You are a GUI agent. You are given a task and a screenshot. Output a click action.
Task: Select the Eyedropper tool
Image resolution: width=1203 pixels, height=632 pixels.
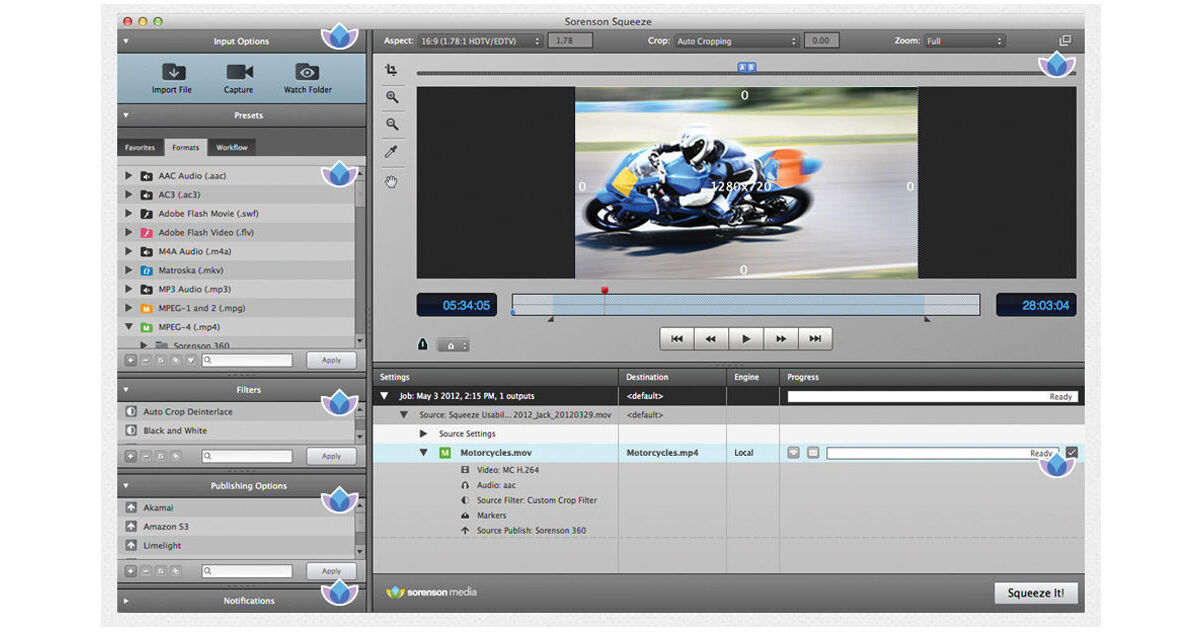pyautogui.click(x=392, y=152)
